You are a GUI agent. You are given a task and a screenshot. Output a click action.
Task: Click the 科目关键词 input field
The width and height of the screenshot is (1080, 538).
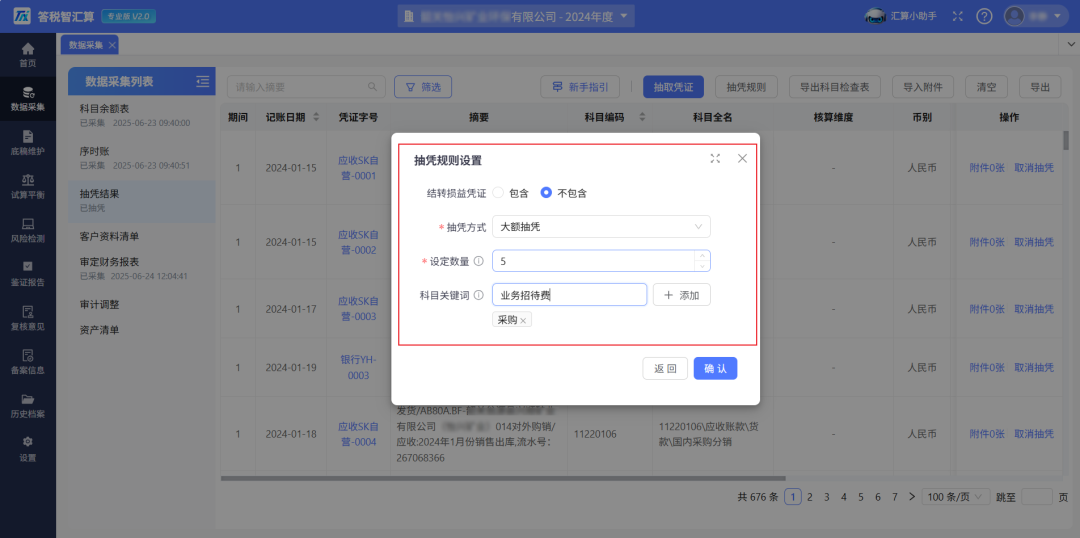pos(570,295)
